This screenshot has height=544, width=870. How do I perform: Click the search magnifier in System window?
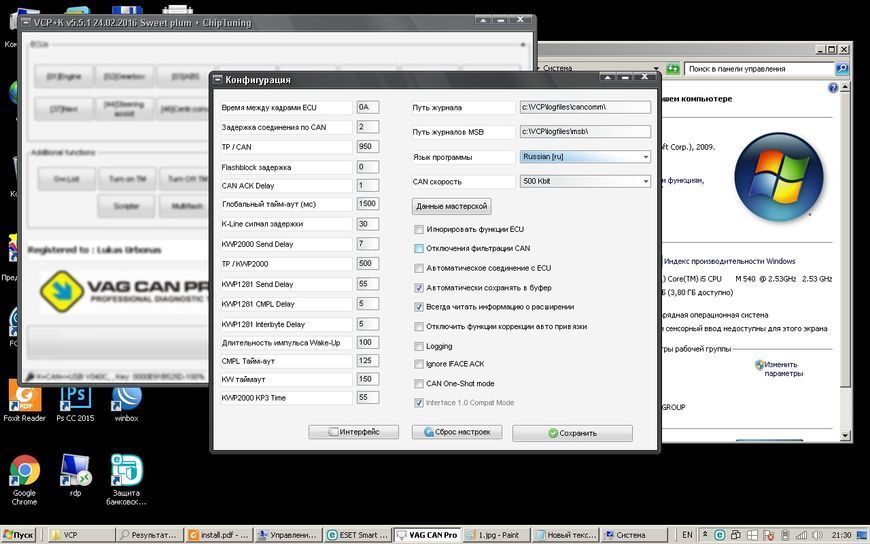[842, 69]
